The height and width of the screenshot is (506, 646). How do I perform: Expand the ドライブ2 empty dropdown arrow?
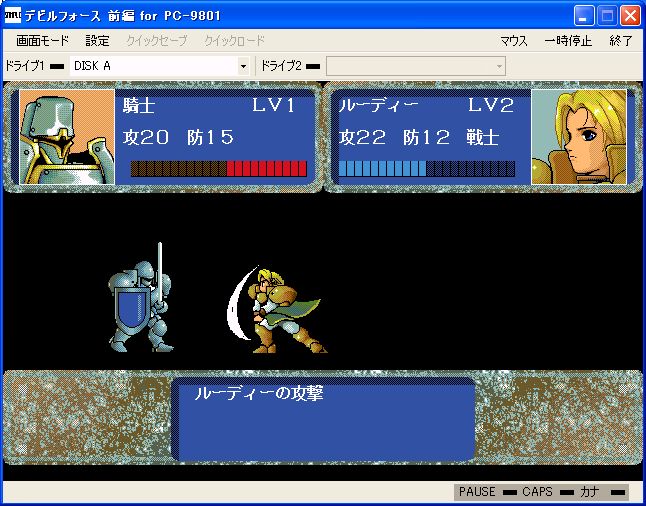click(x=499, y=66)
